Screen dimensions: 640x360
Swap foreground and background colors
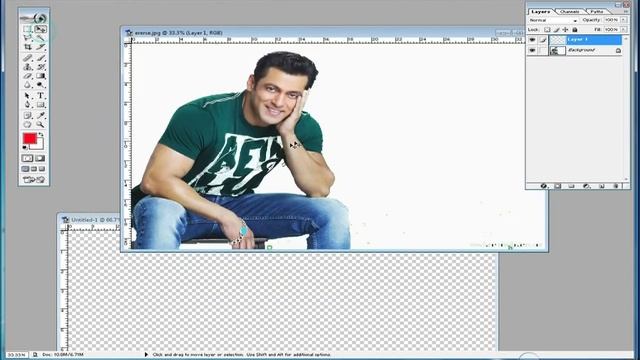[x=41, y=135]
